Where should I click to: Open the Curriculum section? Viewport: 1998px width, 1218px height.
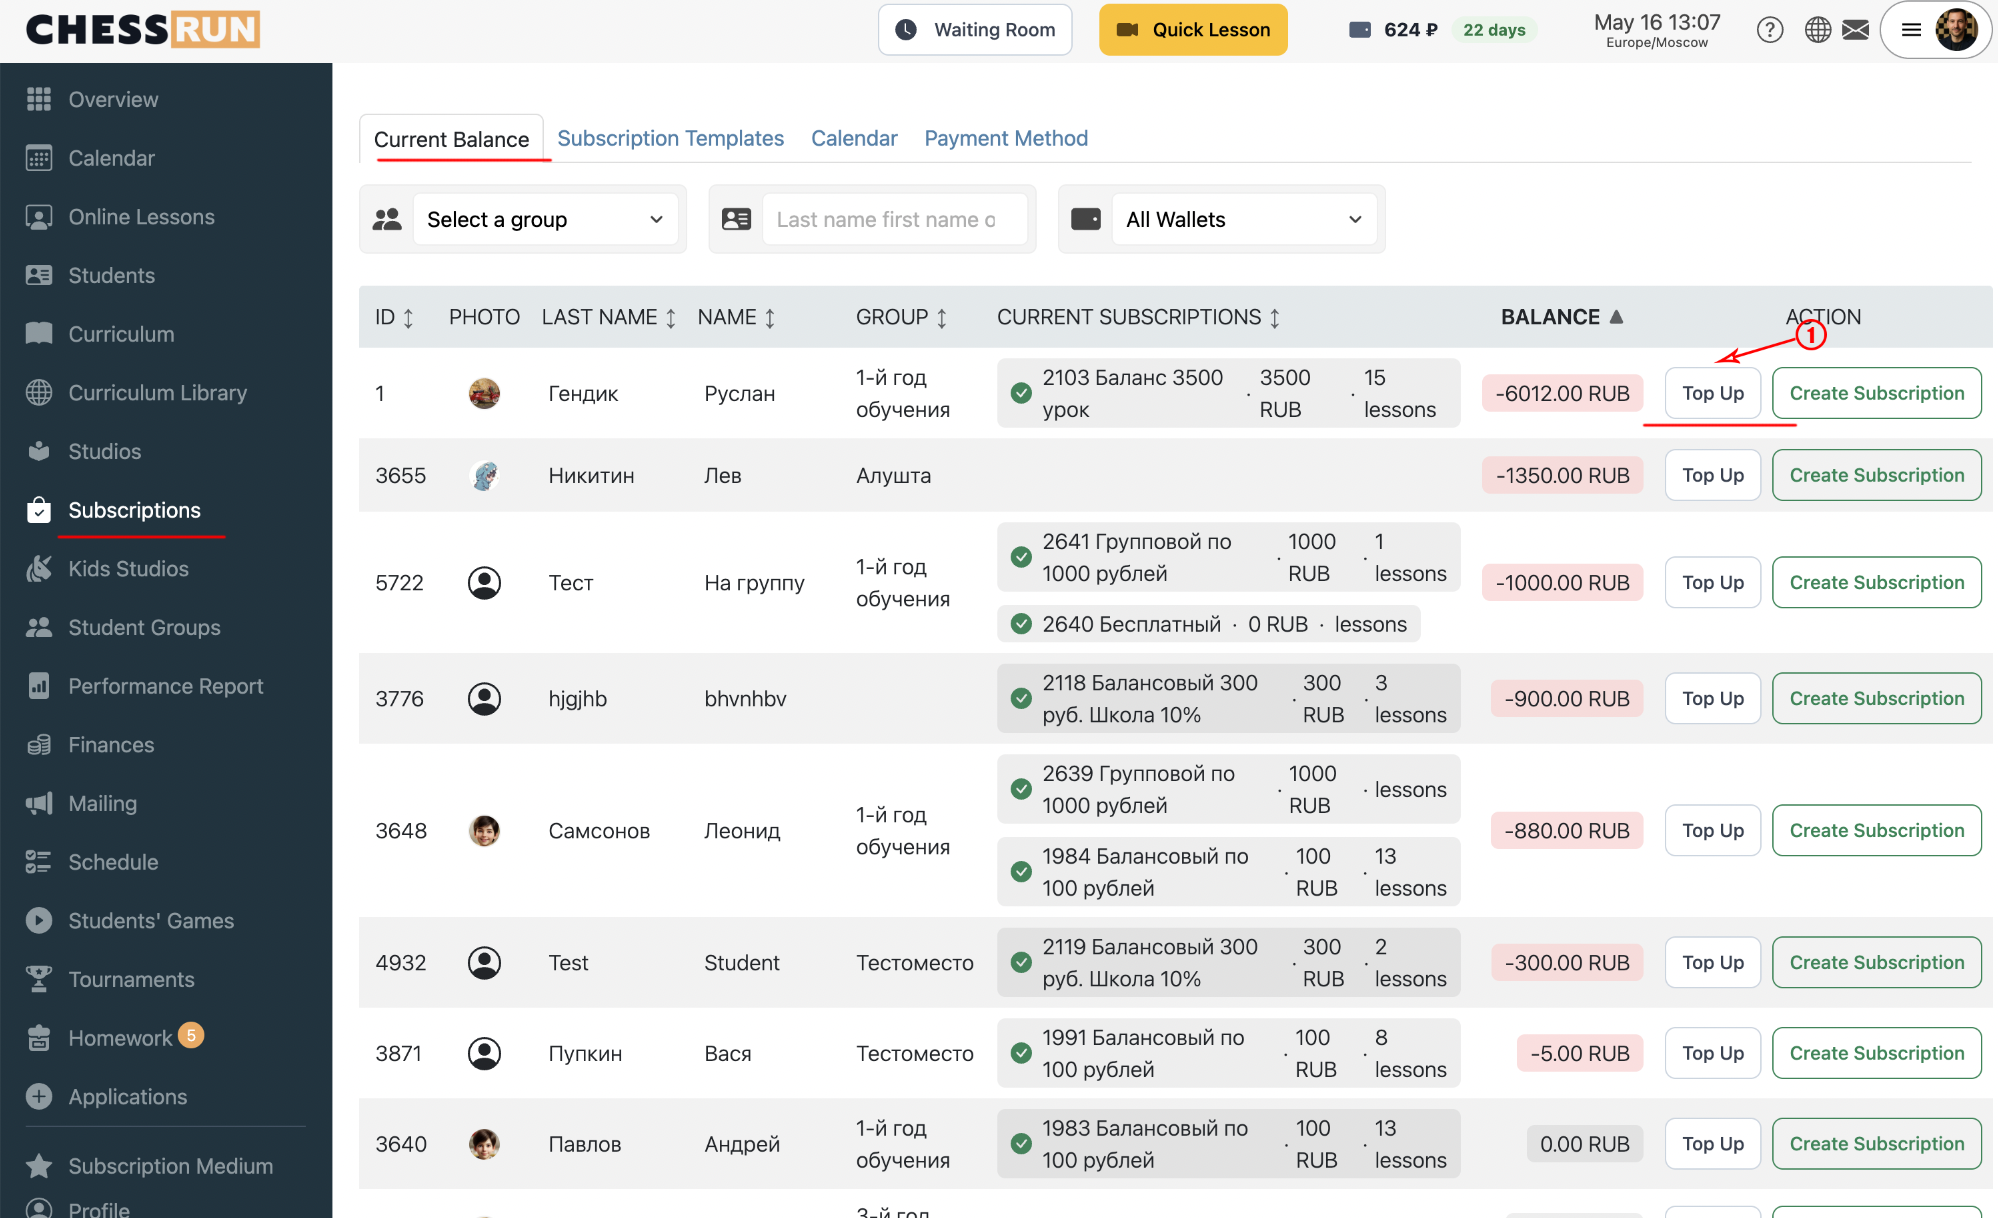[x=121, y=334]
